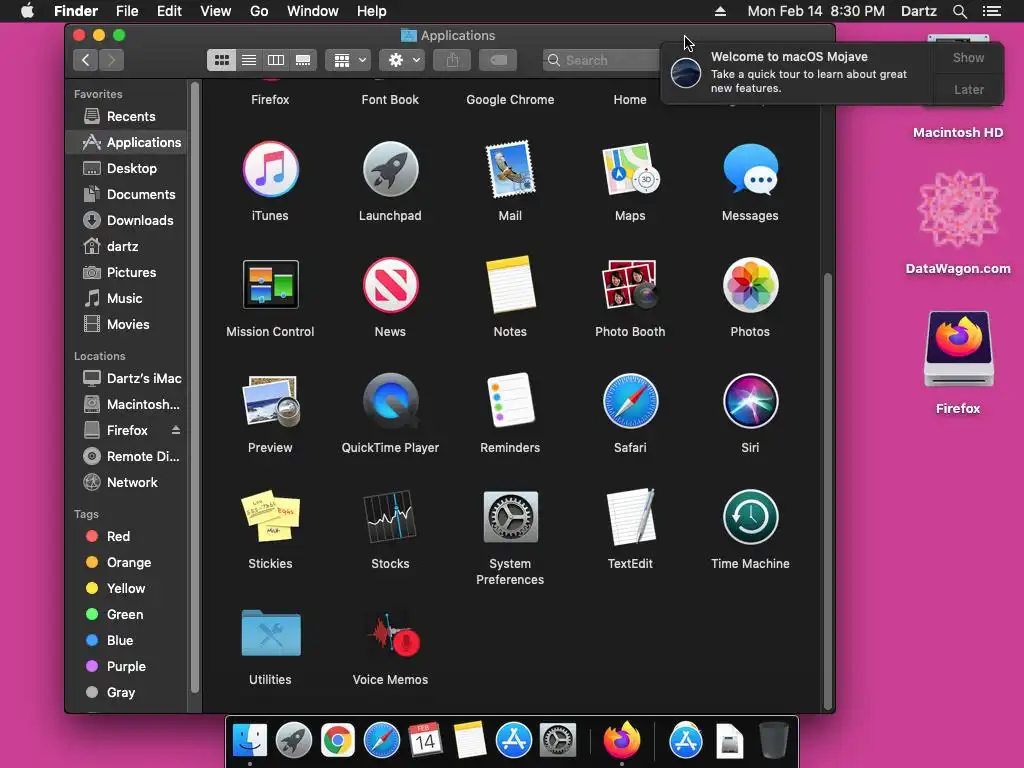Open the Help menu
The image size is (1024, 768).
[372, 11]
